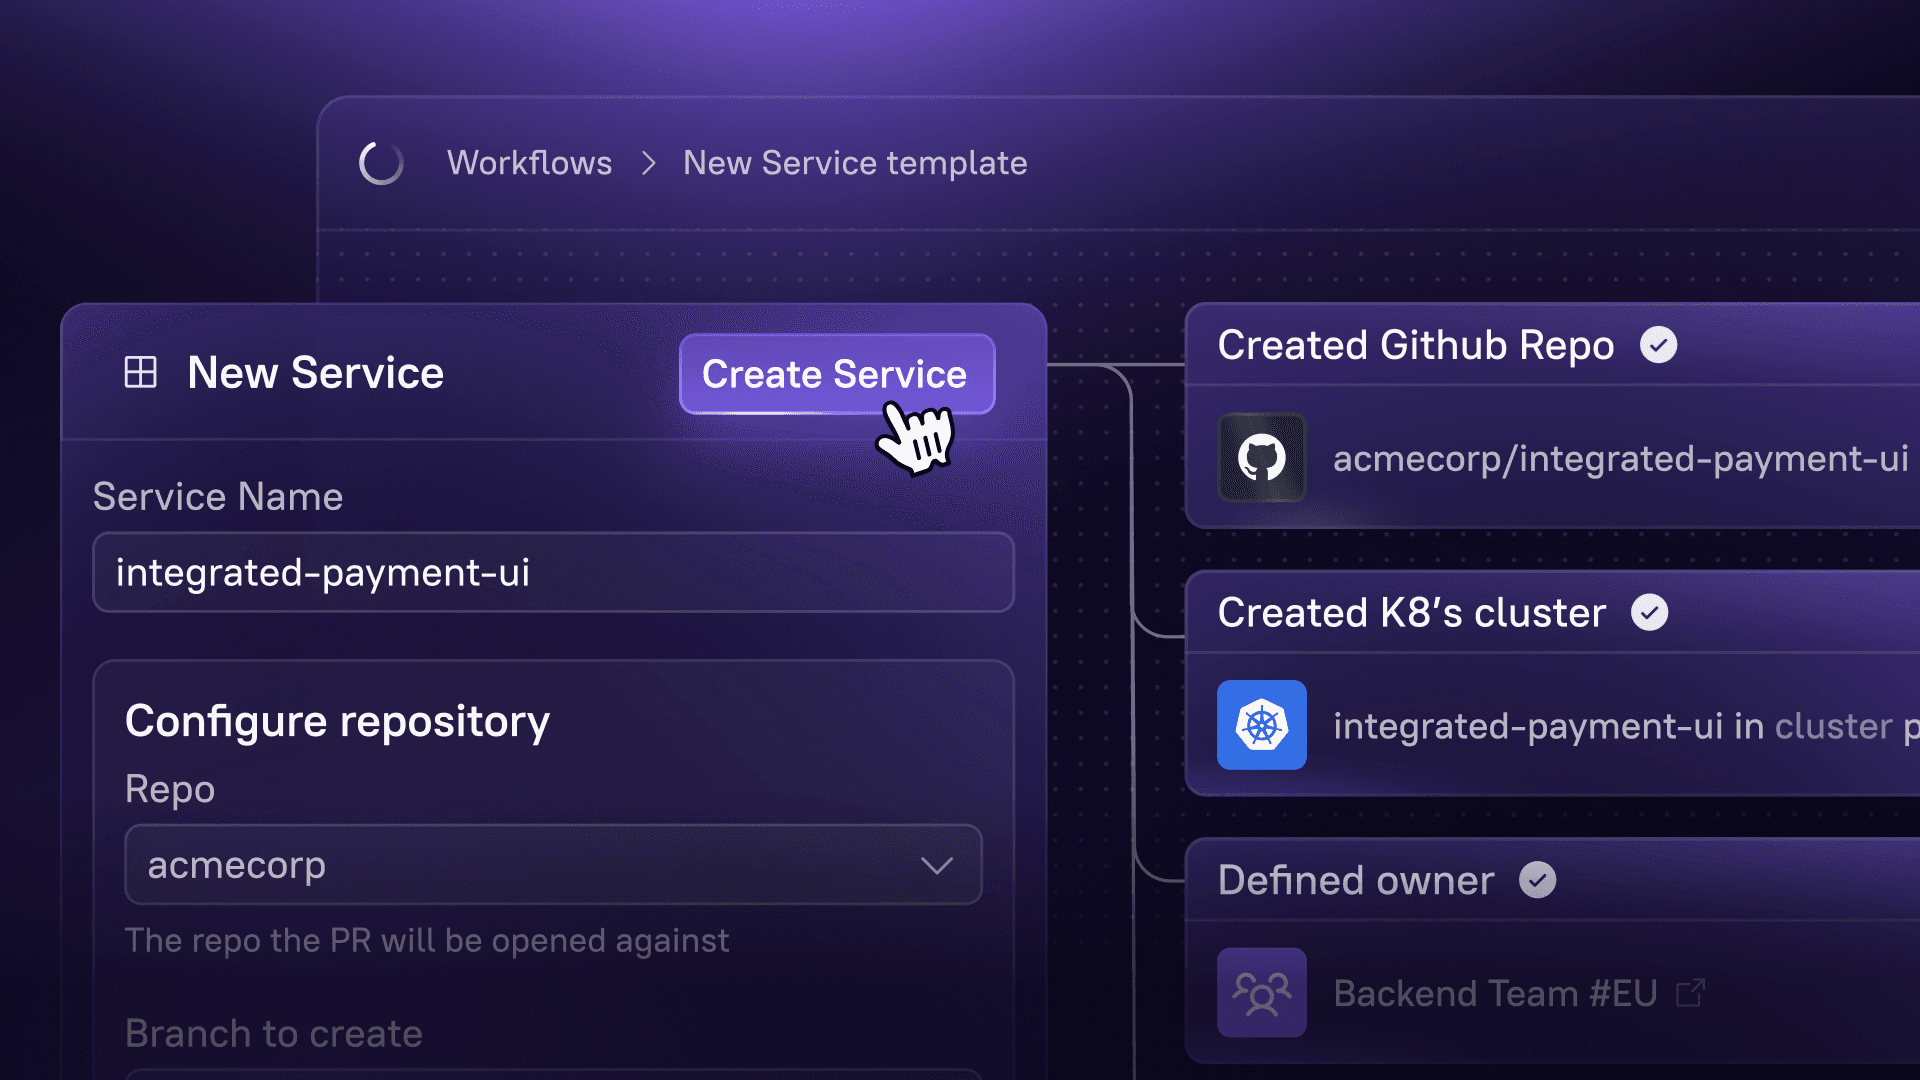Expand the breadcrumb chevron after Workflows
Image resolution: width=1920 pixels, height=1080 pixels.
point(648,163)
